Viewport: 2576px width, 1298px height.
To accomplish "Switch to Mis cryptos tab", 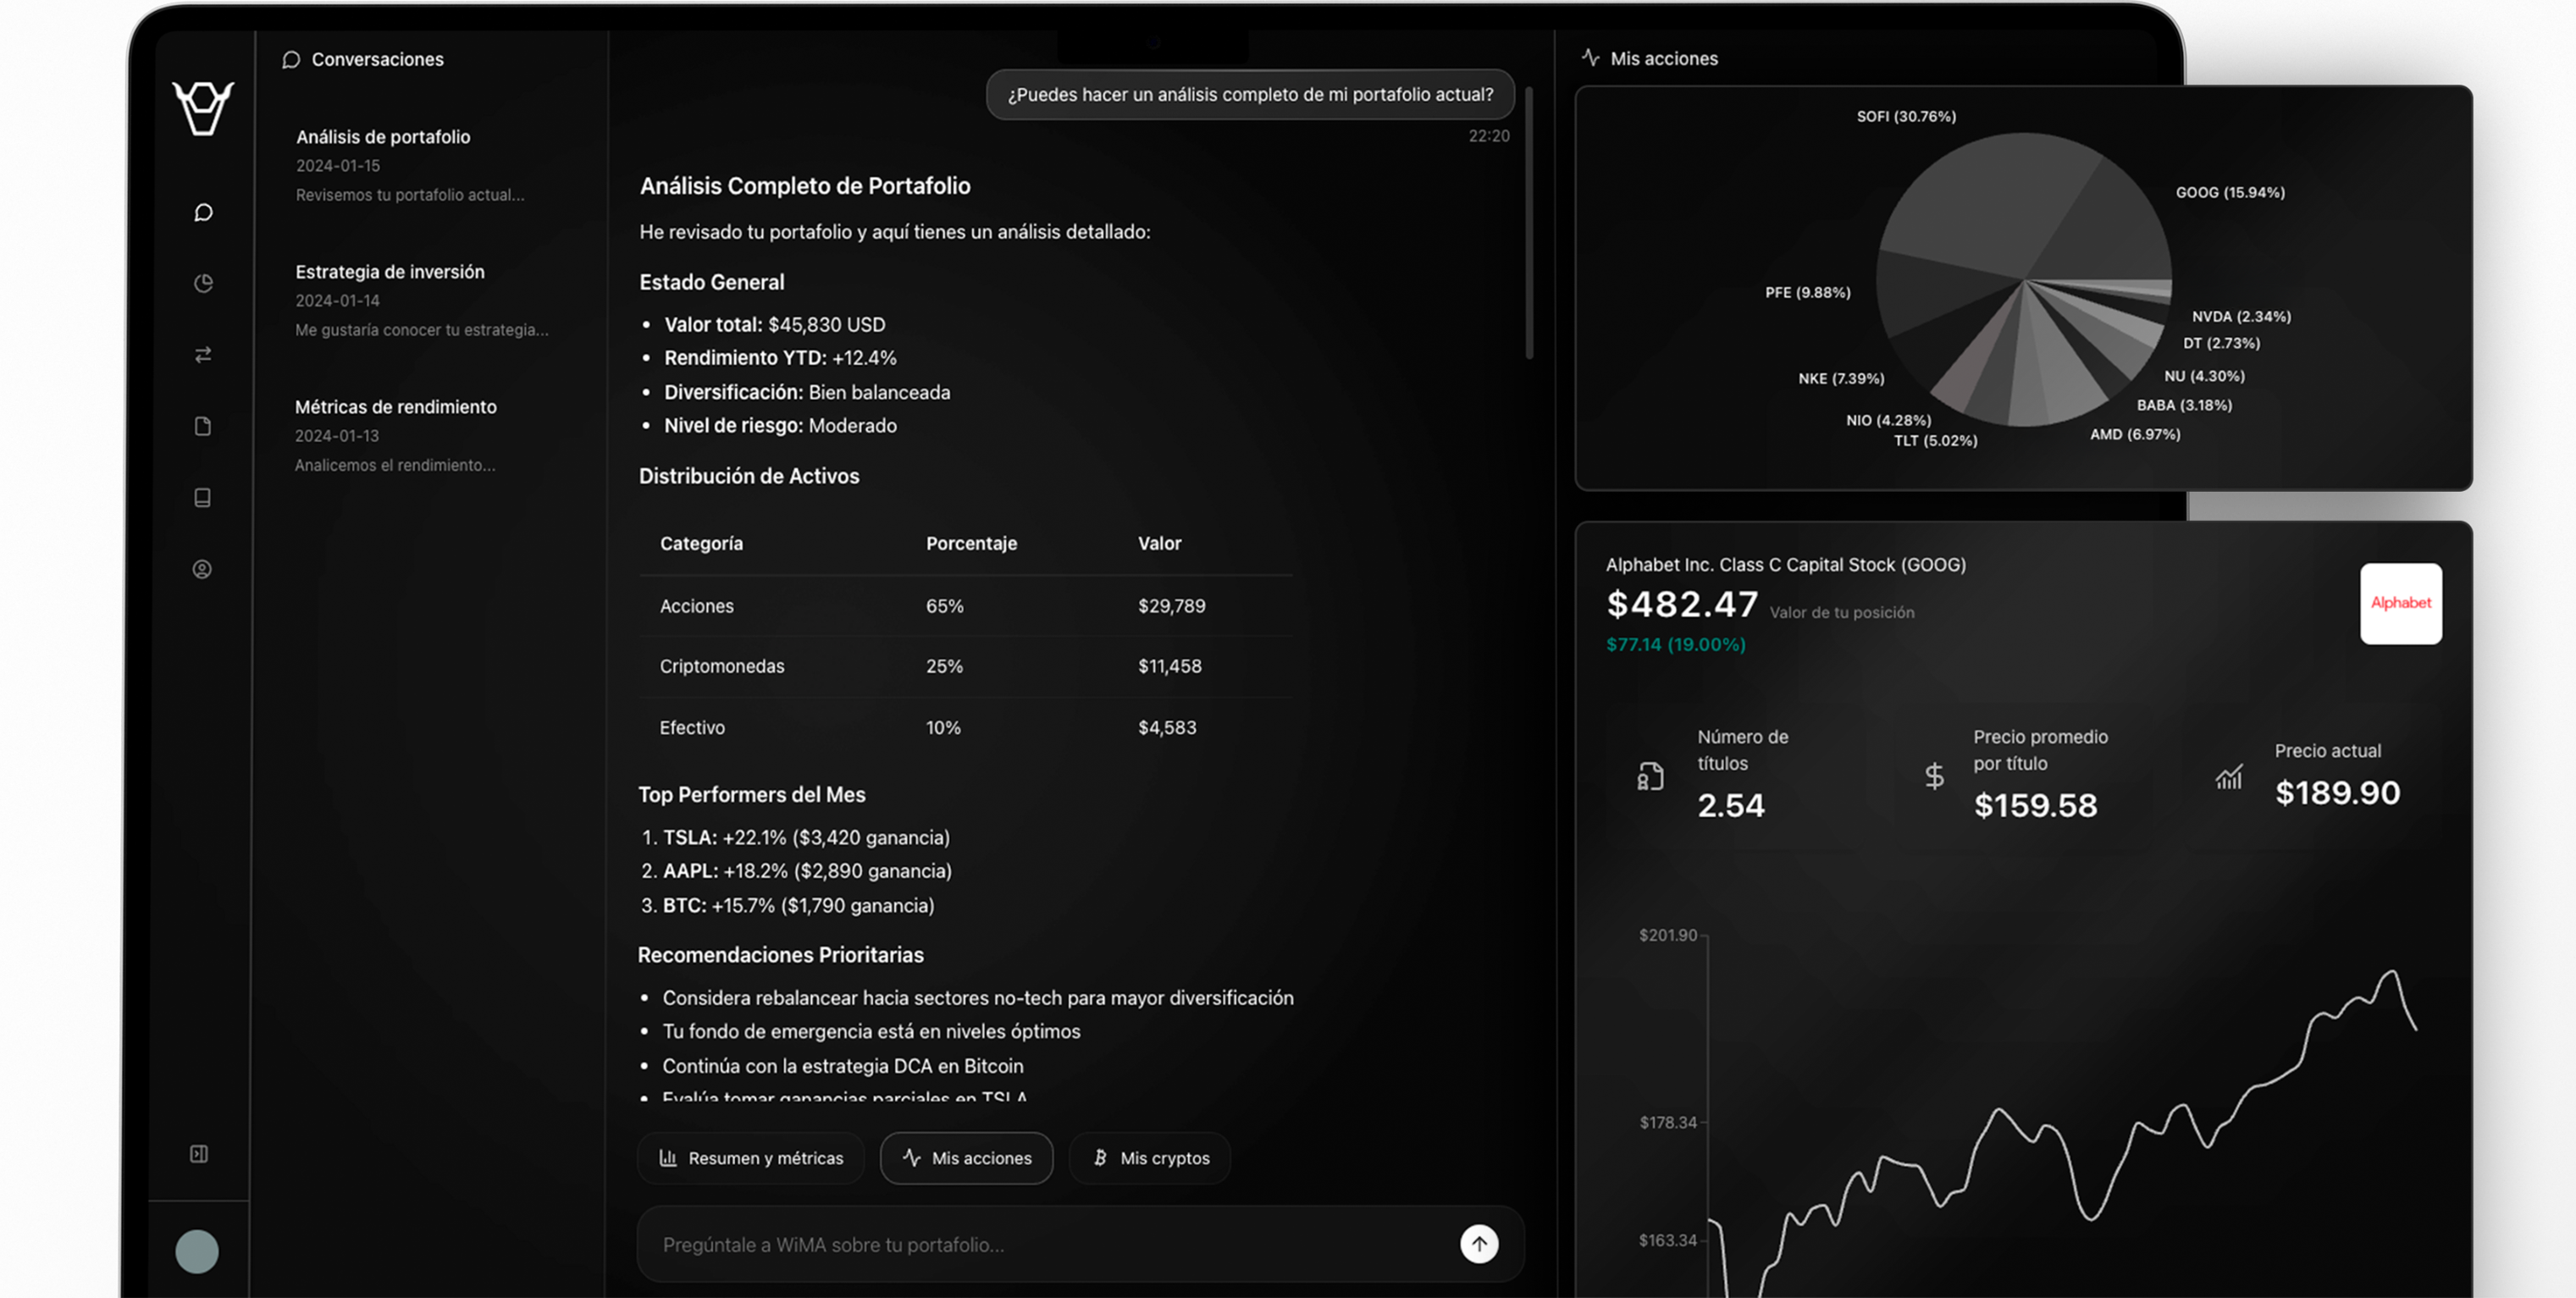I will click(1150, 1158).
